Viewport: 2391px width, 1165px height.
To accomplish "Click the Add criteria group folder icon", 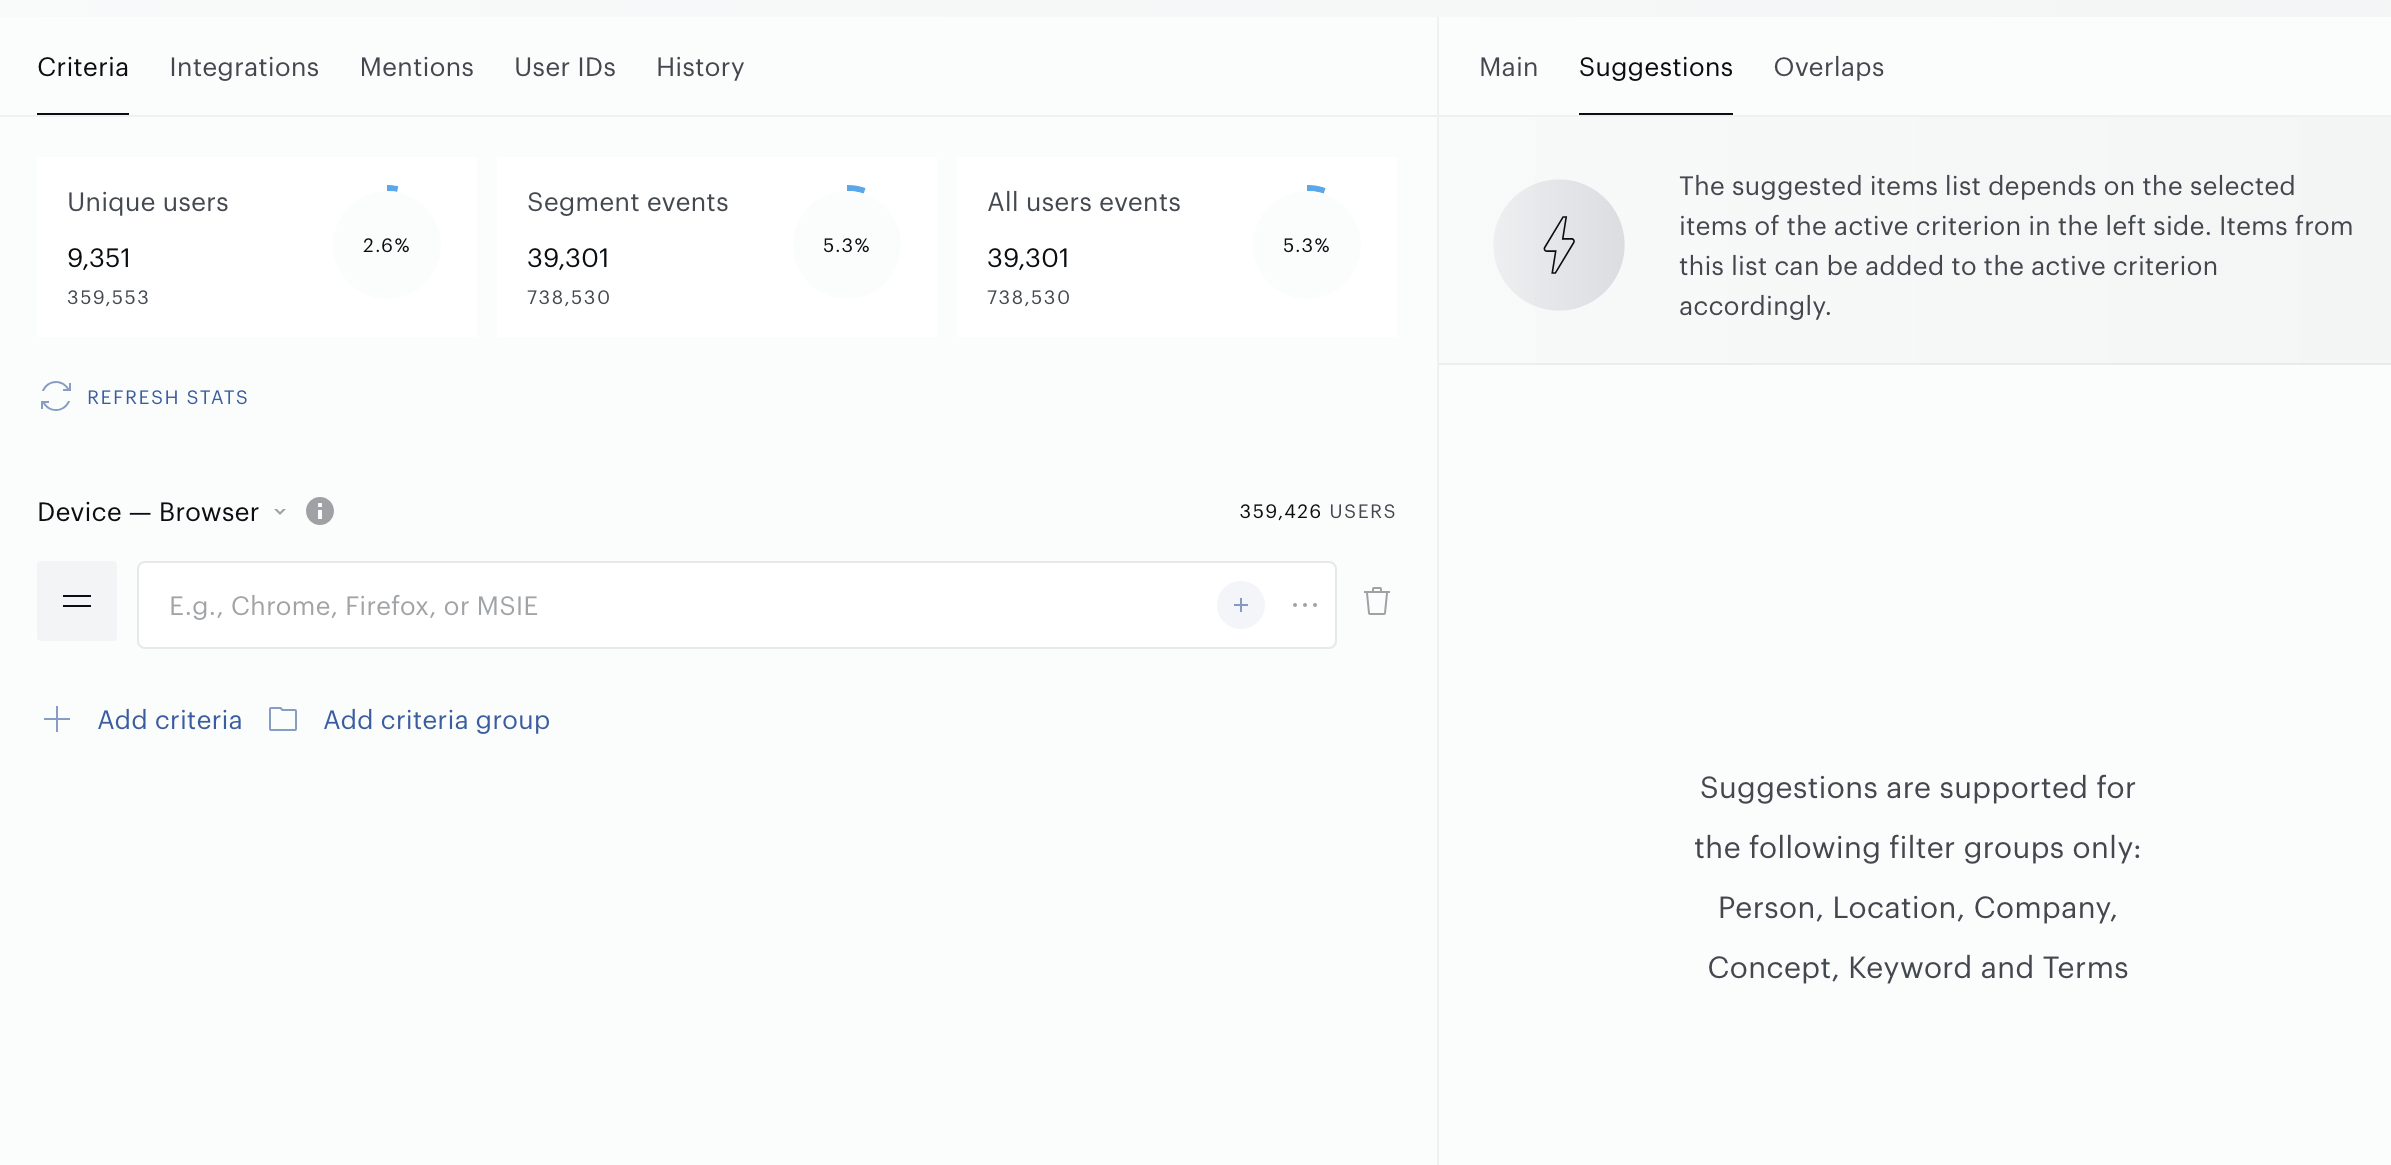I will pyautogui.click(x=283, y=719).
